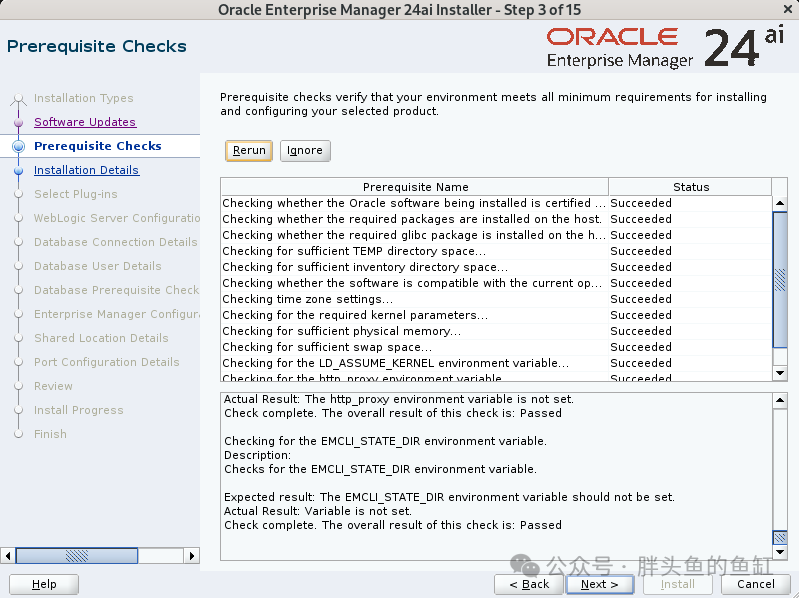The image size is (799, 598).
Task: Click the Finish step
Action: click(50, 433)
